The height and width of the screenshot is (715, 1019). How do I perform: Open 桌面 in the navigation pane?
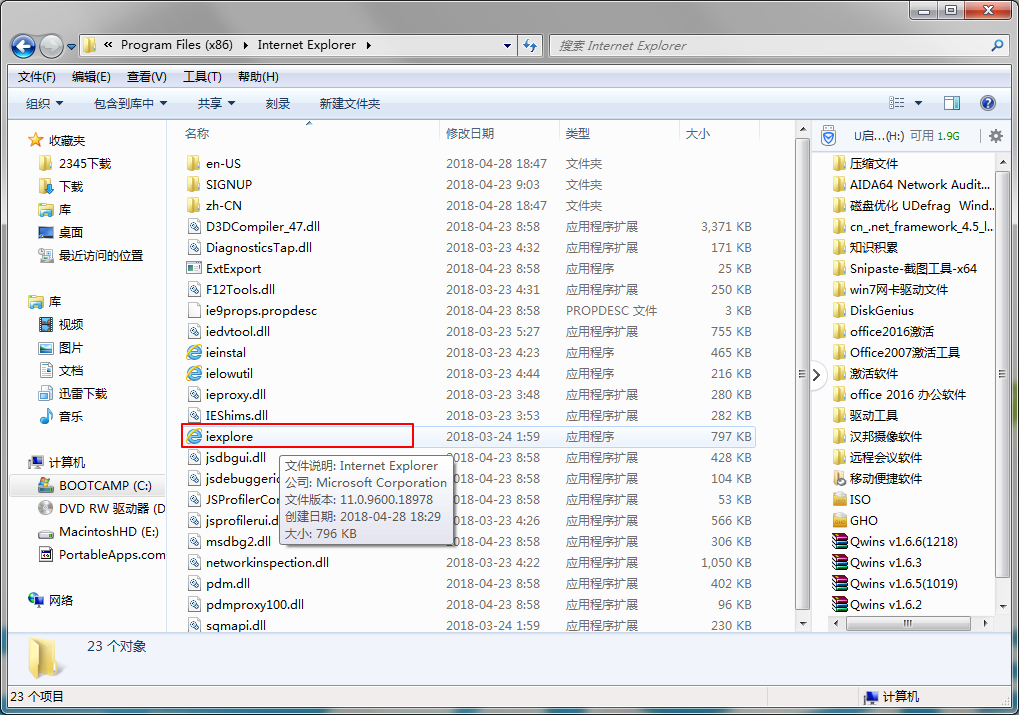pyautogui.click(x=71, y=232)
